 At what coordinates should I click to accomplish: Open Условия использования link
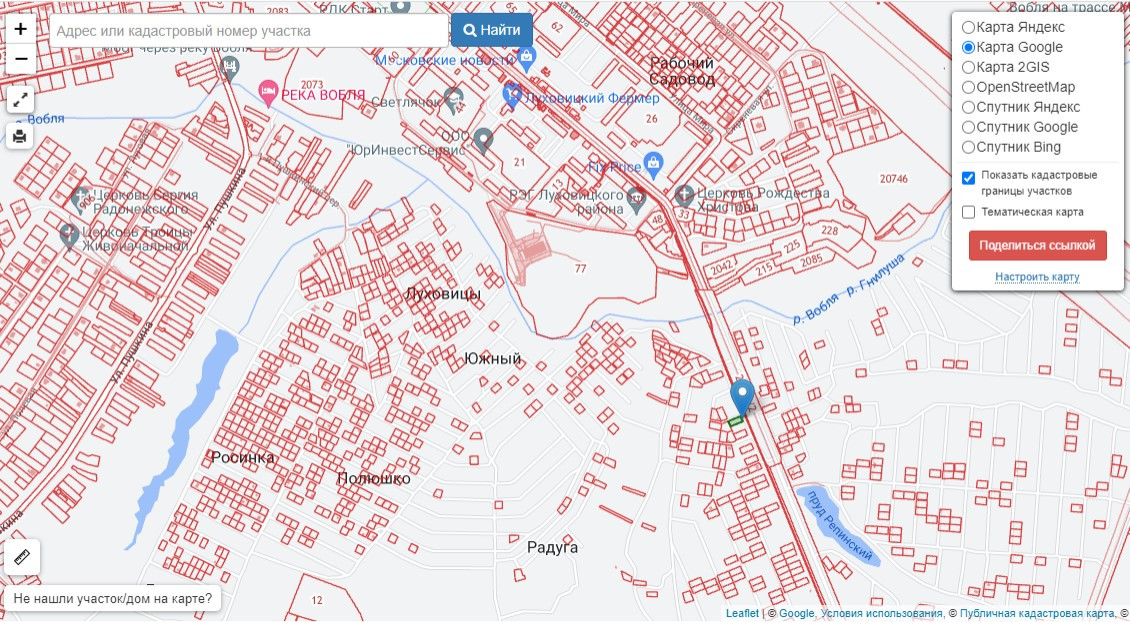click(881, 613)
